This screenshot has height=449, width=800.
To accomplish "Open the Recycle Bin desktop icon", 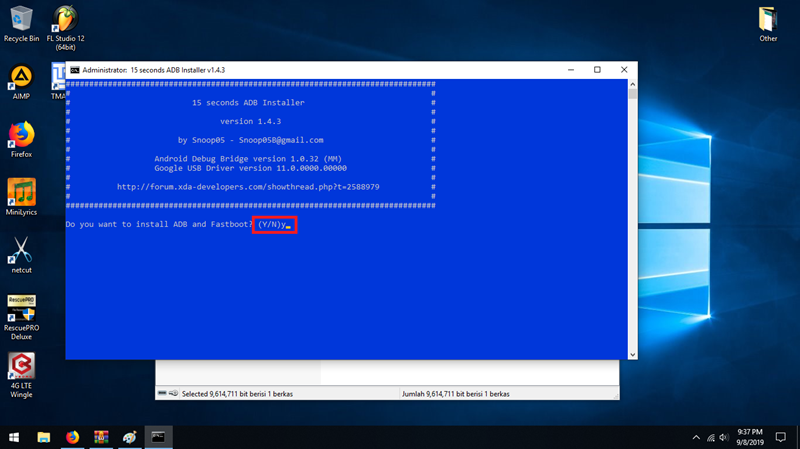I will tap(21, 24).
